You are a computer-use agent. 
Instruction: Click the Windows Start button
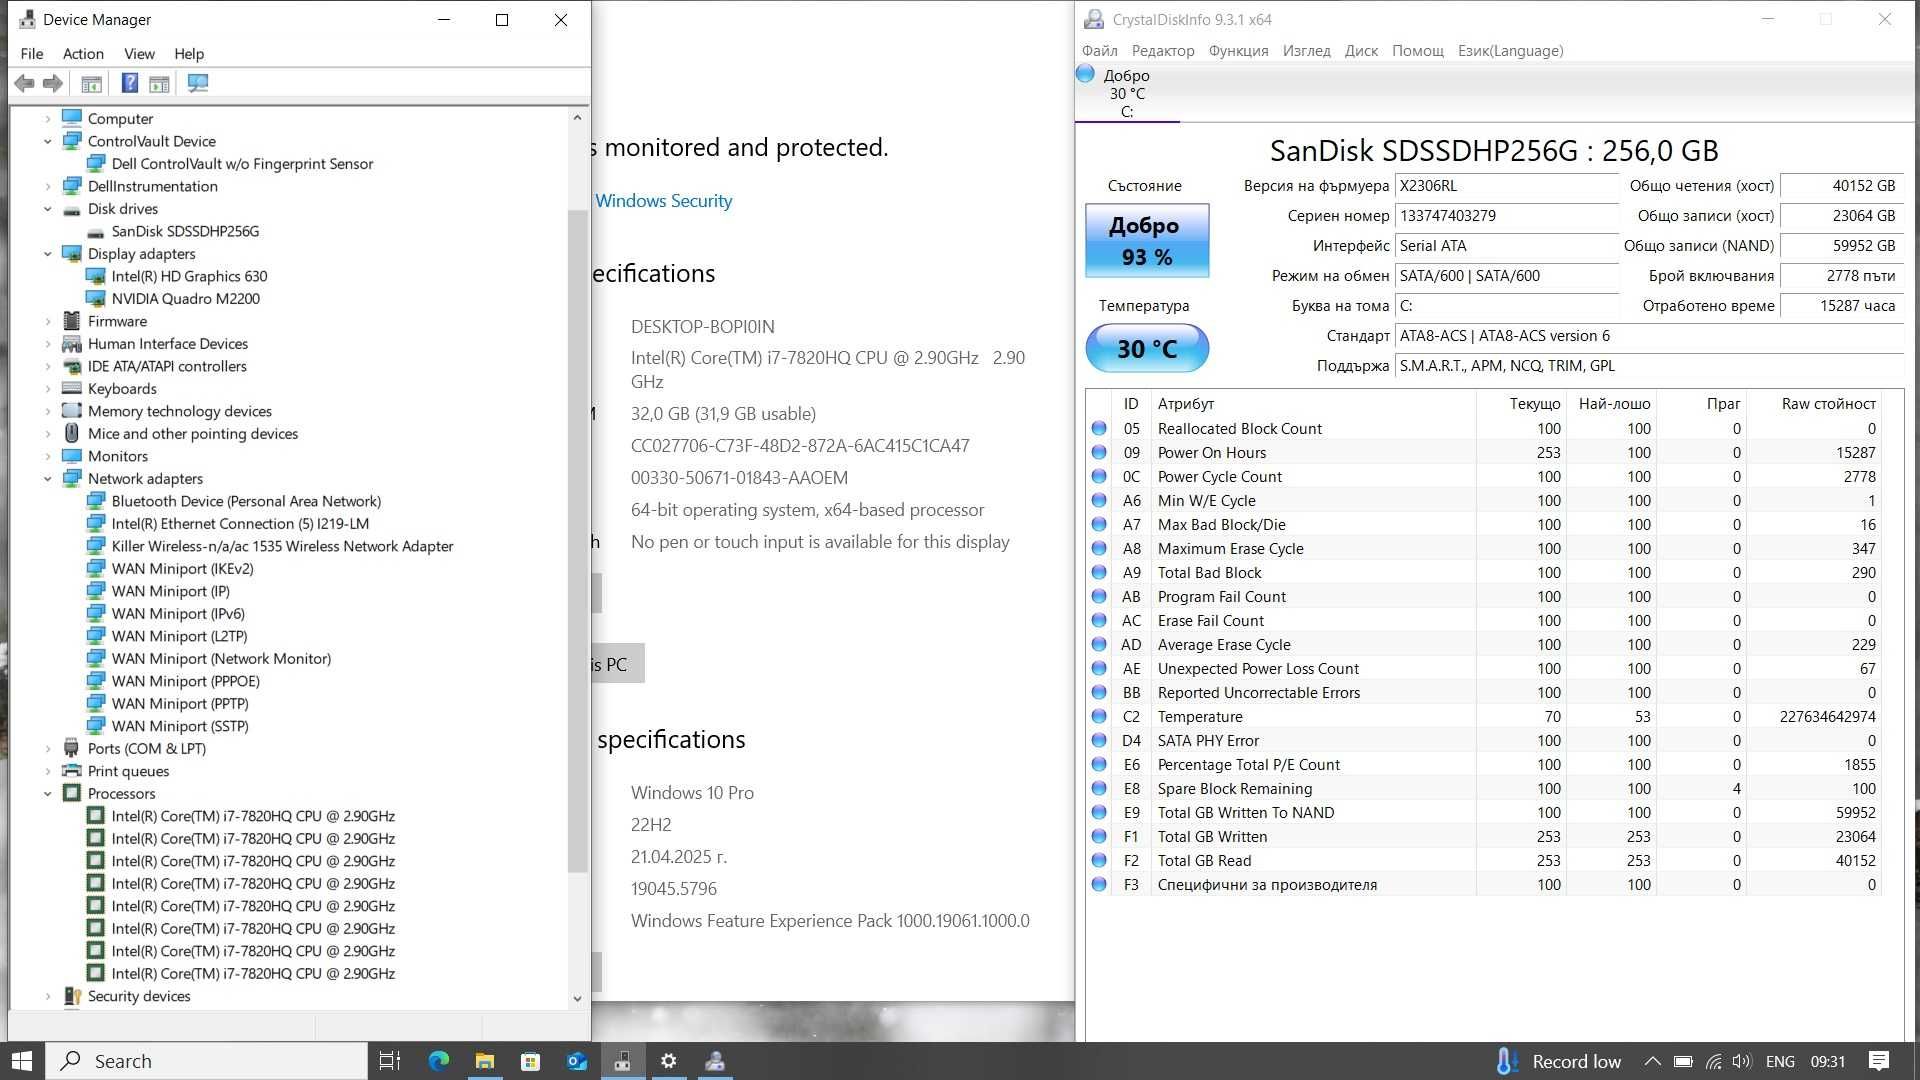pyautogui.click(x=22, y=1061)
